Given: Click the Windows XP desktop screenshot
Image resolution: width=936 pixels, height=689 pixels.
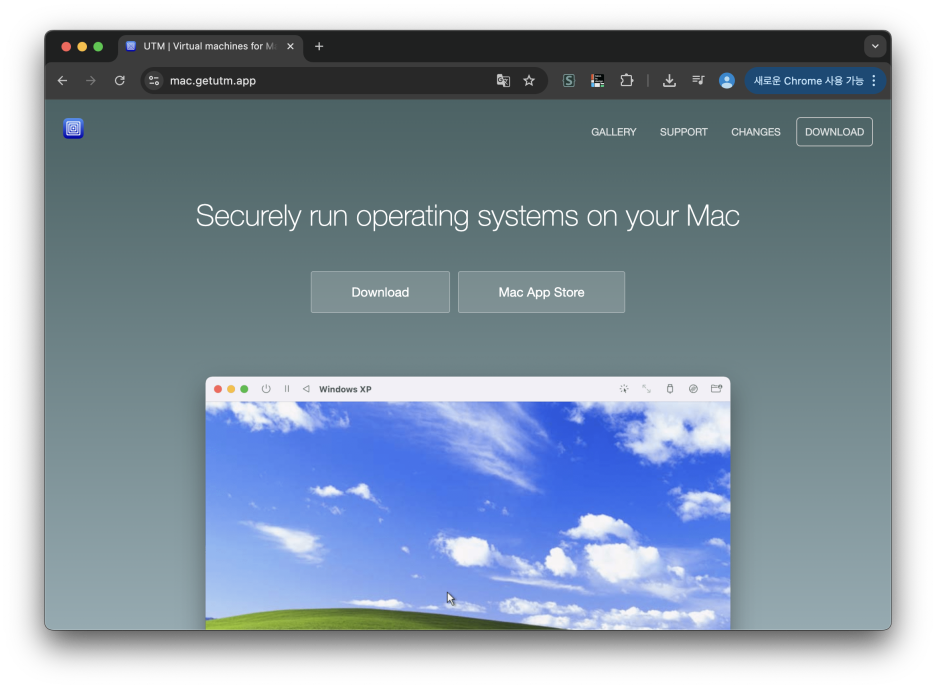Looking at the screenshot, I should [468, 515].
